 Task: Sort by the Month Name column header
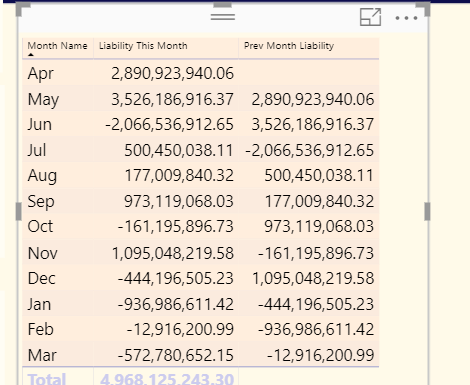coord(57,46)
